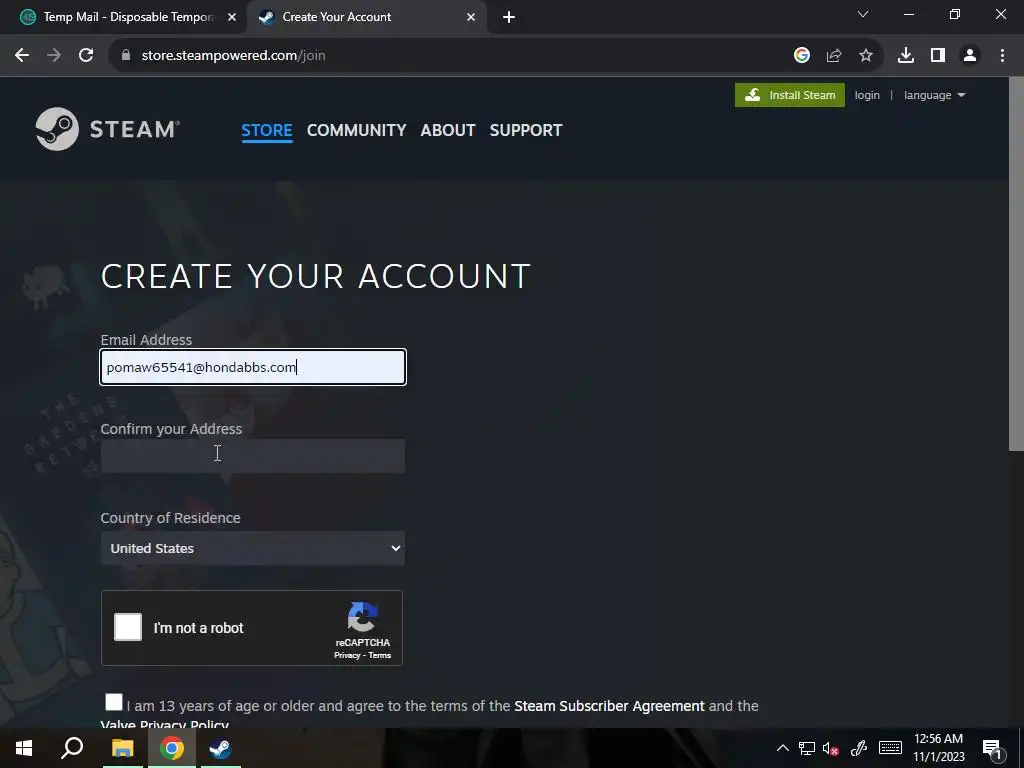Screen dimensions: 1024x768
Task: Click the network tray icon
Action: pos(807,748)
